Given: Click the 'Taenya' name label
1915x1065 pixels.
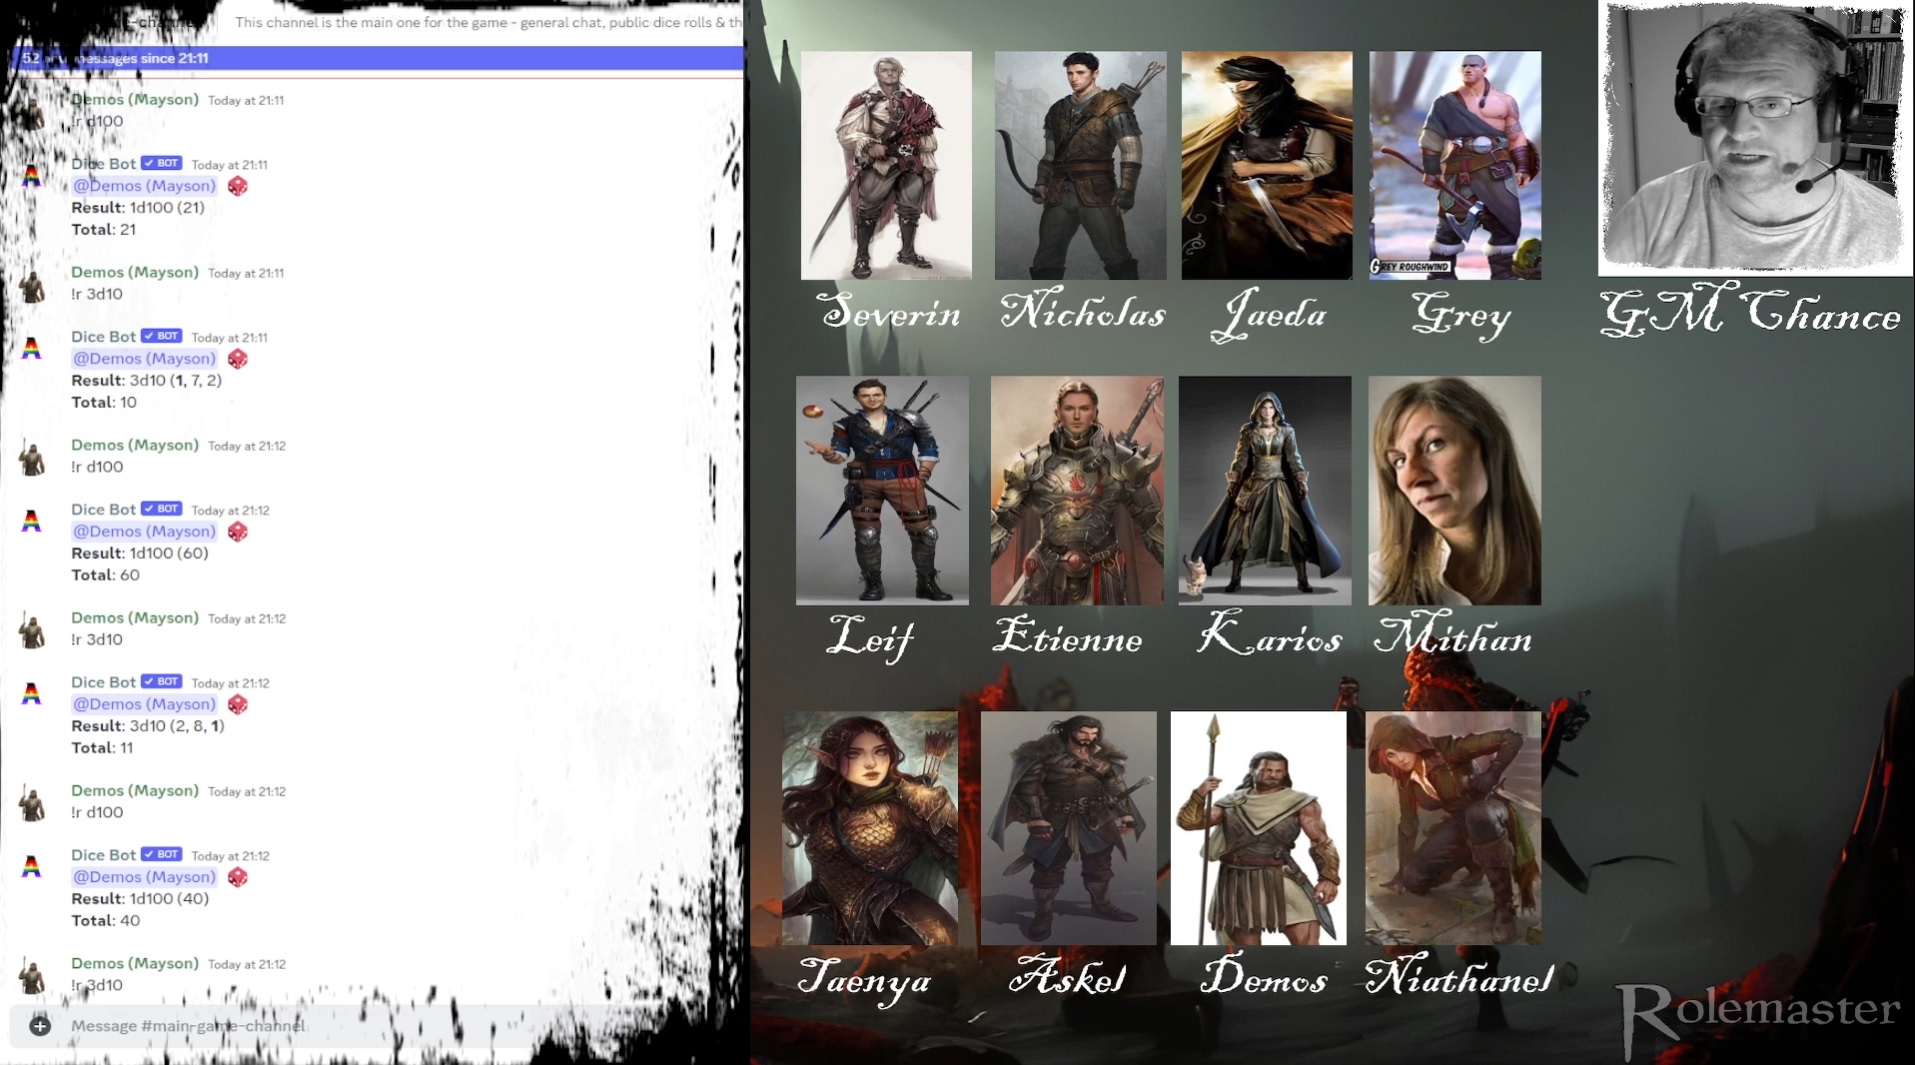Looking at the screenshot, I should (x=865, y=980).
